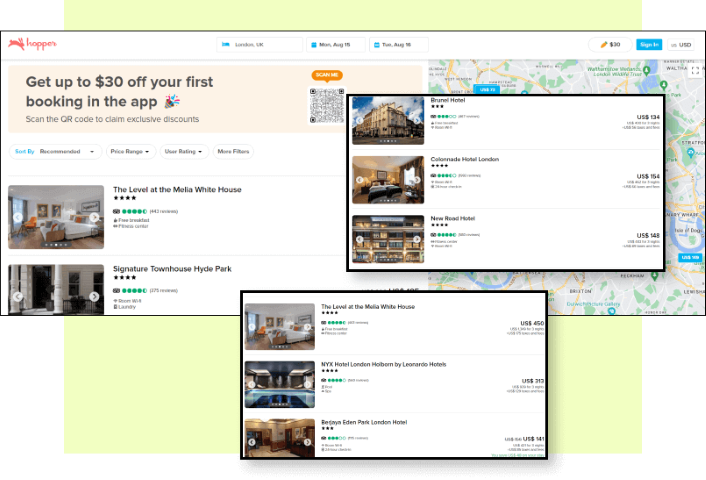Click New Road Hotel price US$ 148
This screenshot has height=480, width=706.
click(x=648, y=235)
